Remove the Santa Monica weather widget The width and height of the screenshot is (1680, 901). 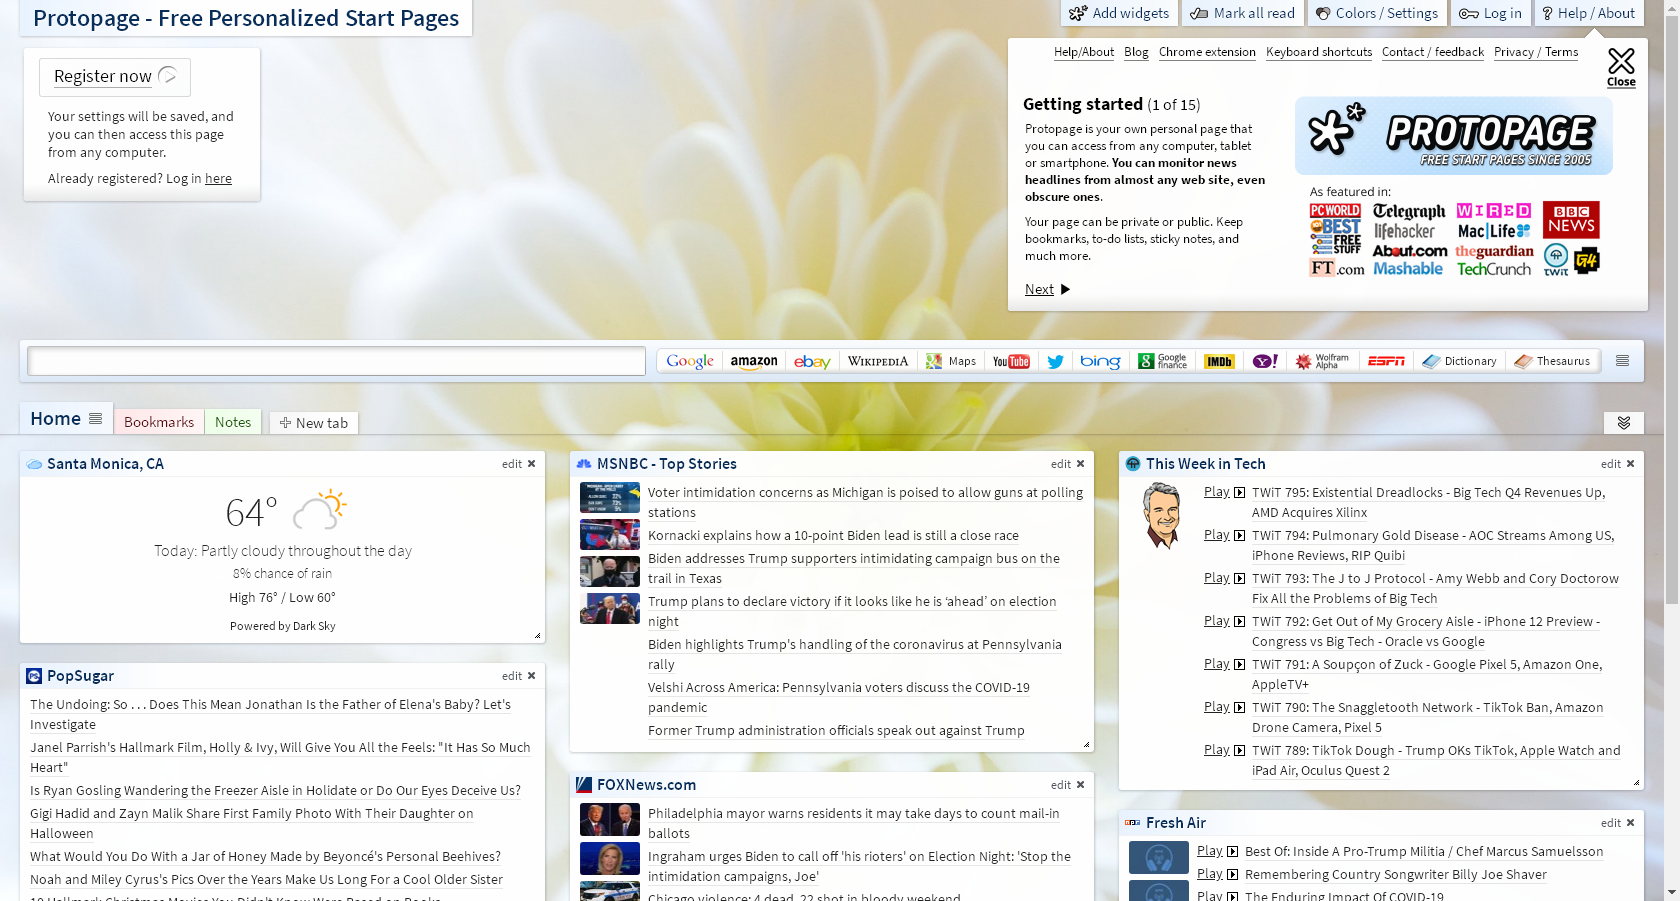[x=531, y=464]
